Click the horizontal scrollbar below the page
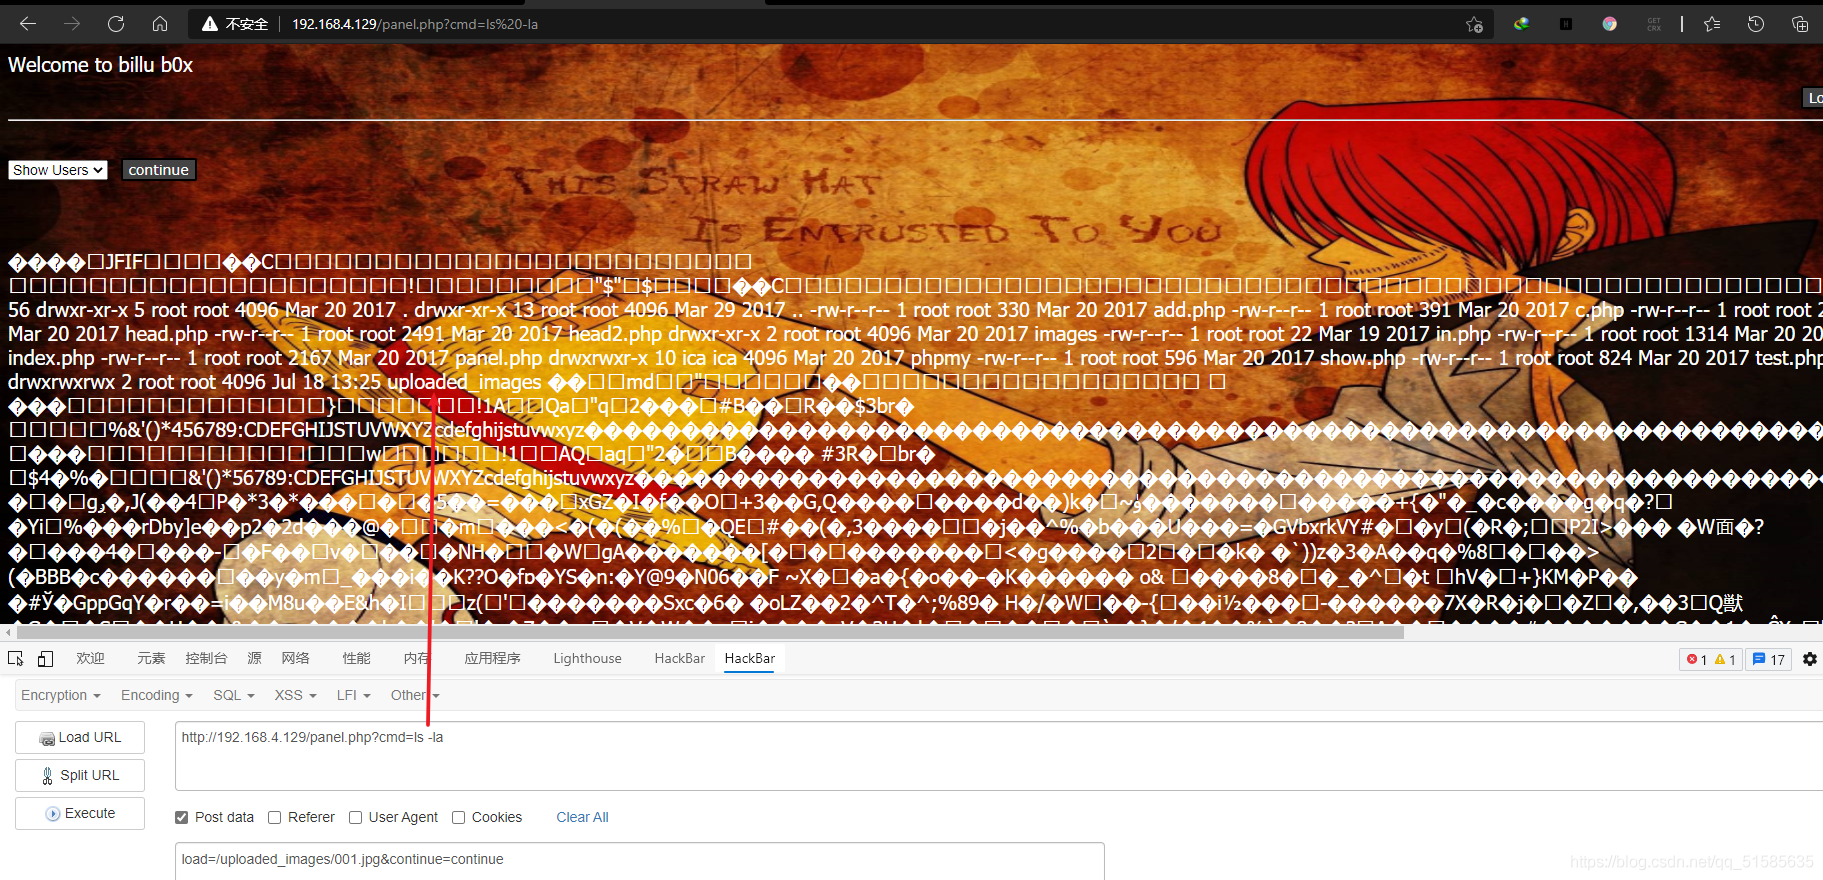Screen dimensions: 1823x880 (x=710, y=632)
